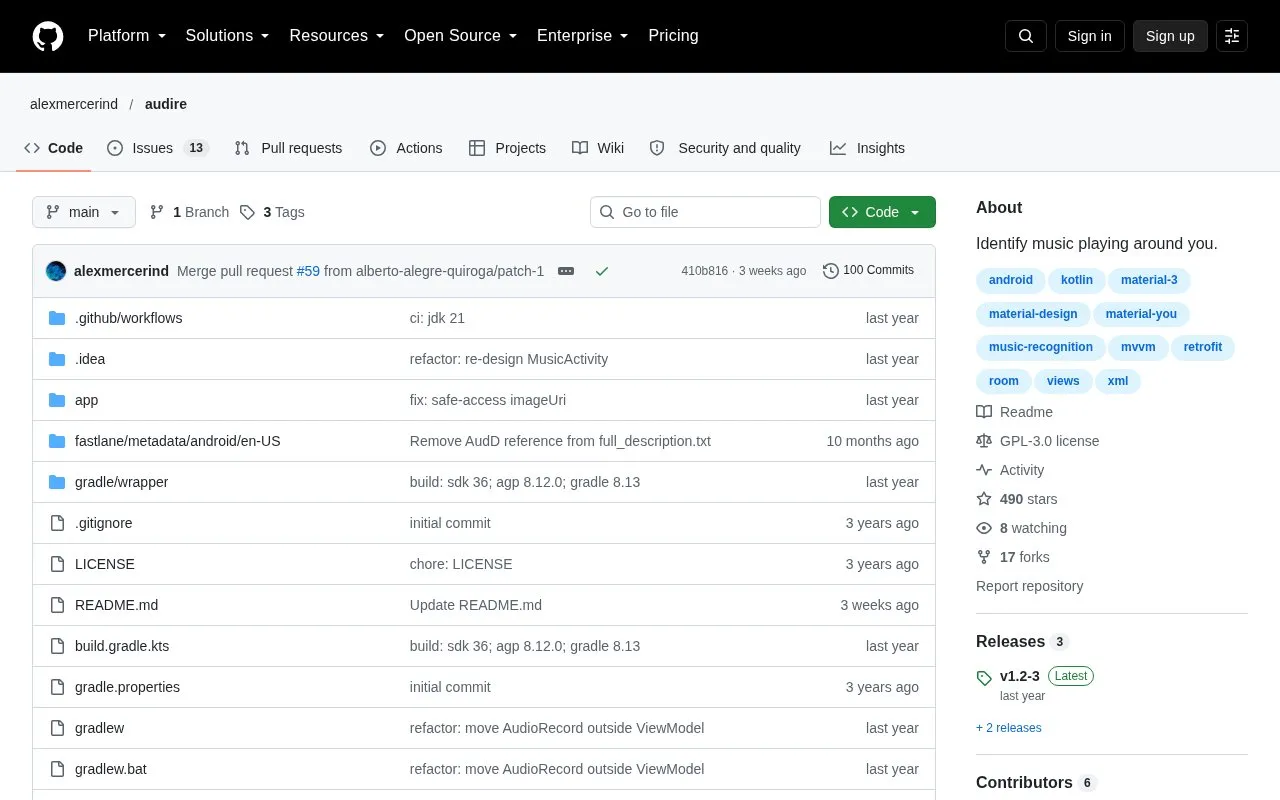Viewport: 1280px width, 800px height.
Task: Open the Enterprise dropdown menu
Action: 582,36
